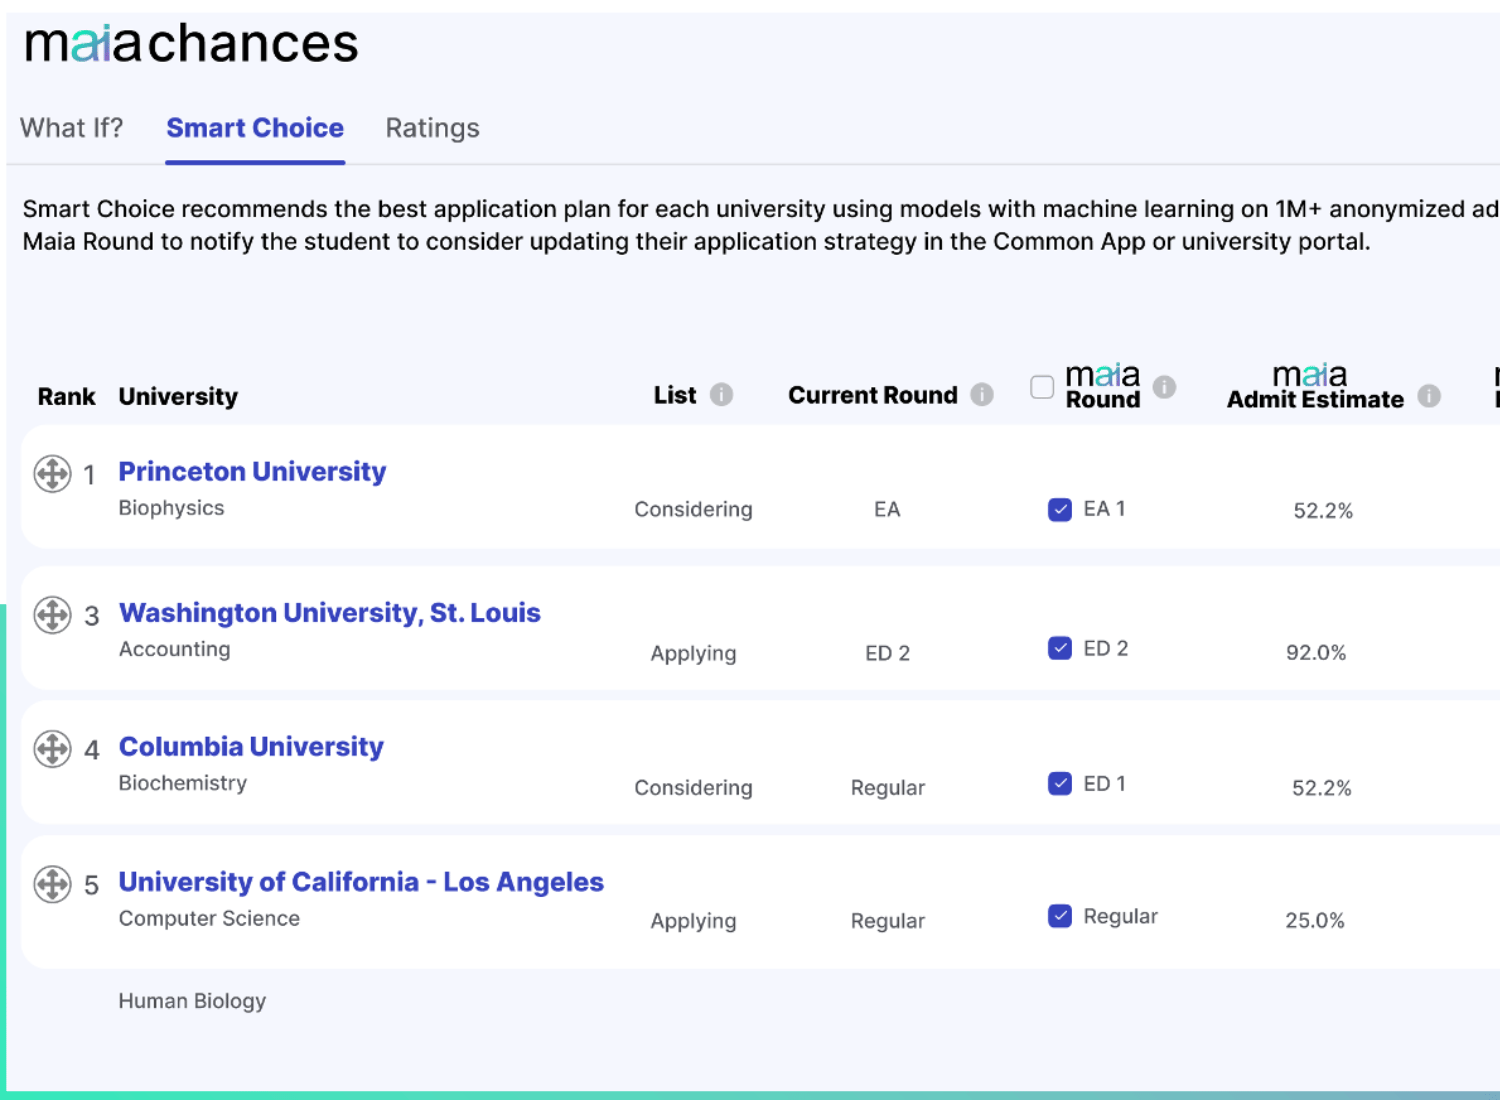This screenshot has height=1100, width=1500.
Task: Click the Human Biology text
Action: coord(192,1001)
